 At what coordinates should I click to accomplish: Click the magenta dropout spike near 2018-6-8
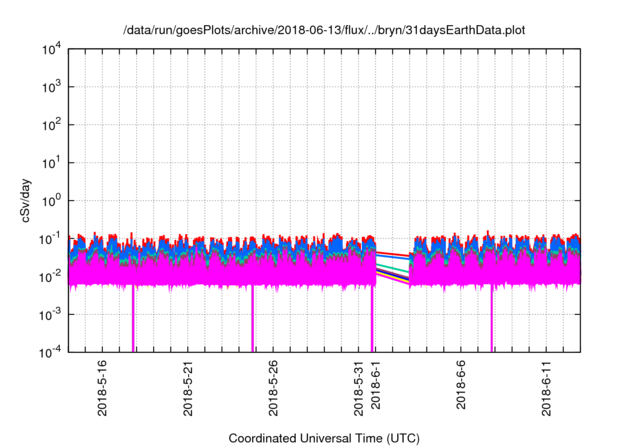tap(492, 318)
